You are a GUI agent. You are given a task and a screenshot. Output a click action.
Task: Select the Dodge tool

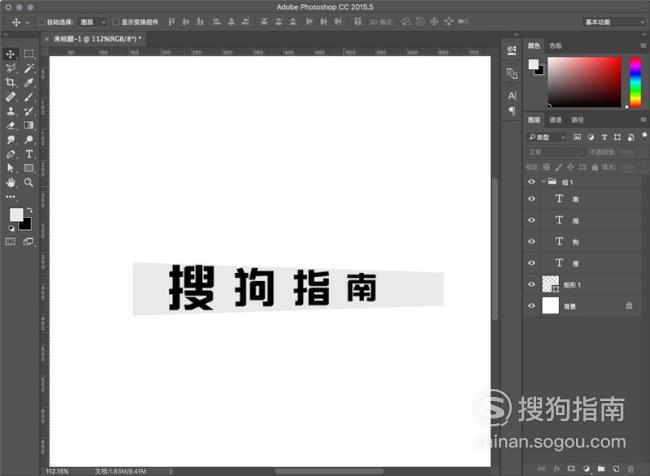(x=29, y=140)
